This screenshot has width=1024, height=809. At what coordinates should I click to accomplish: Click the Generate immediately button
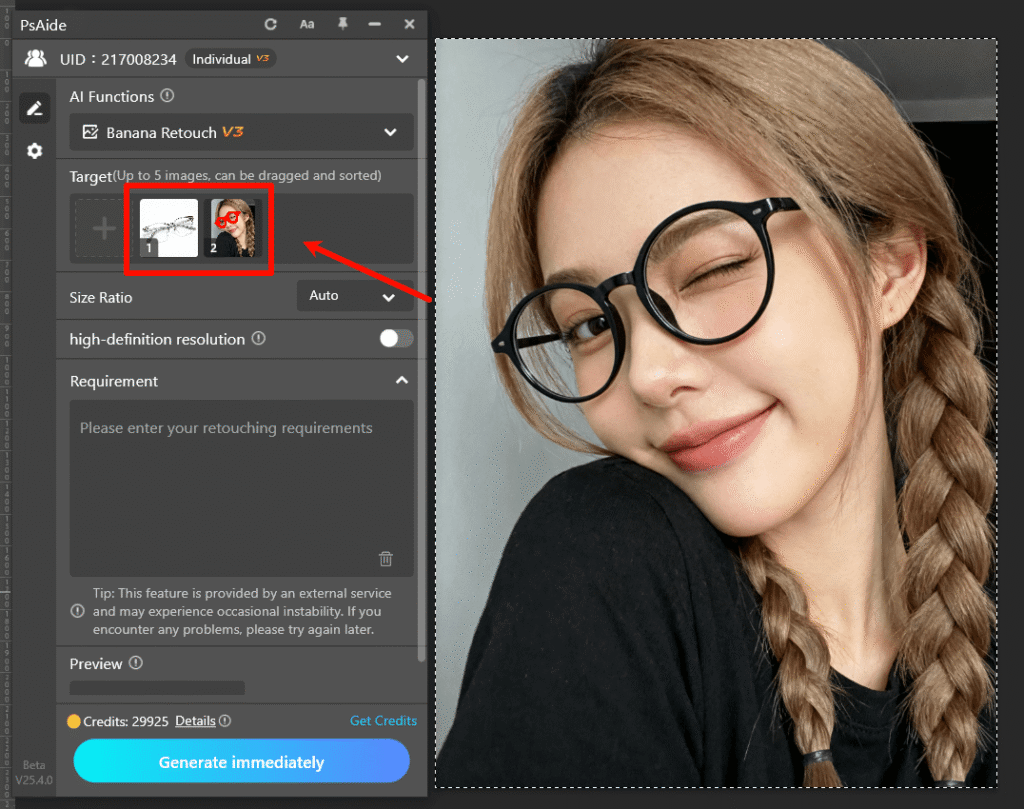coord(240,761)
